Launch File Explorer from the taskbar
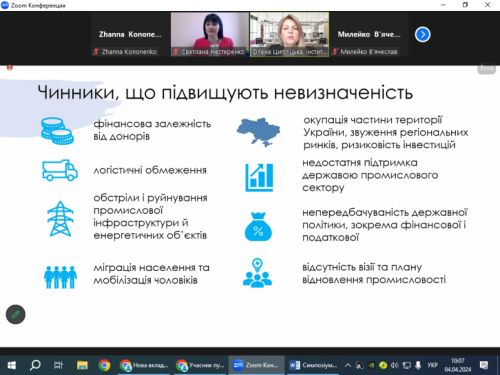Screen dimensions: 500x375 coord(82,366)
